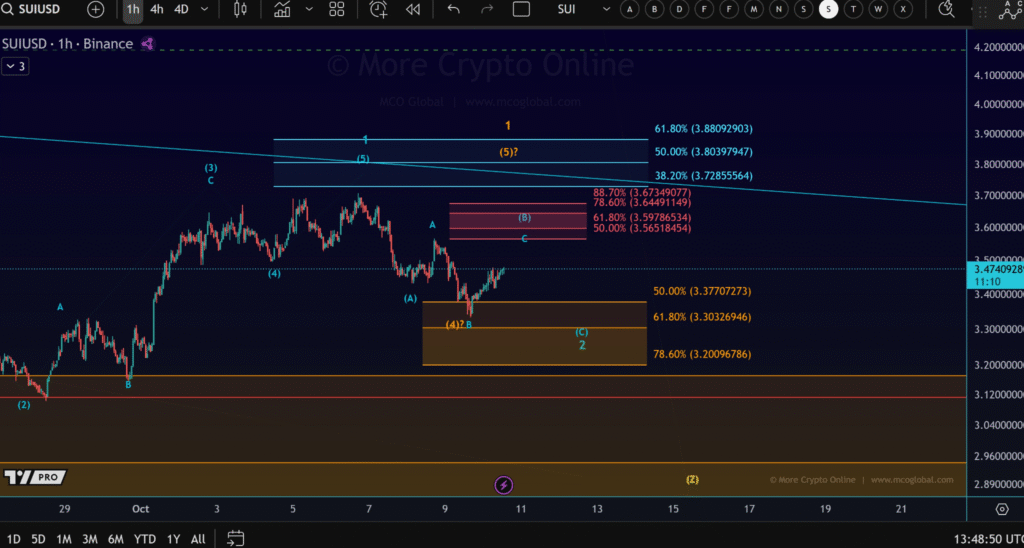Click the 50.00% (3.37707273) orange fib label
This screenshot has height=548, width=1024.
tap(702, 291)
